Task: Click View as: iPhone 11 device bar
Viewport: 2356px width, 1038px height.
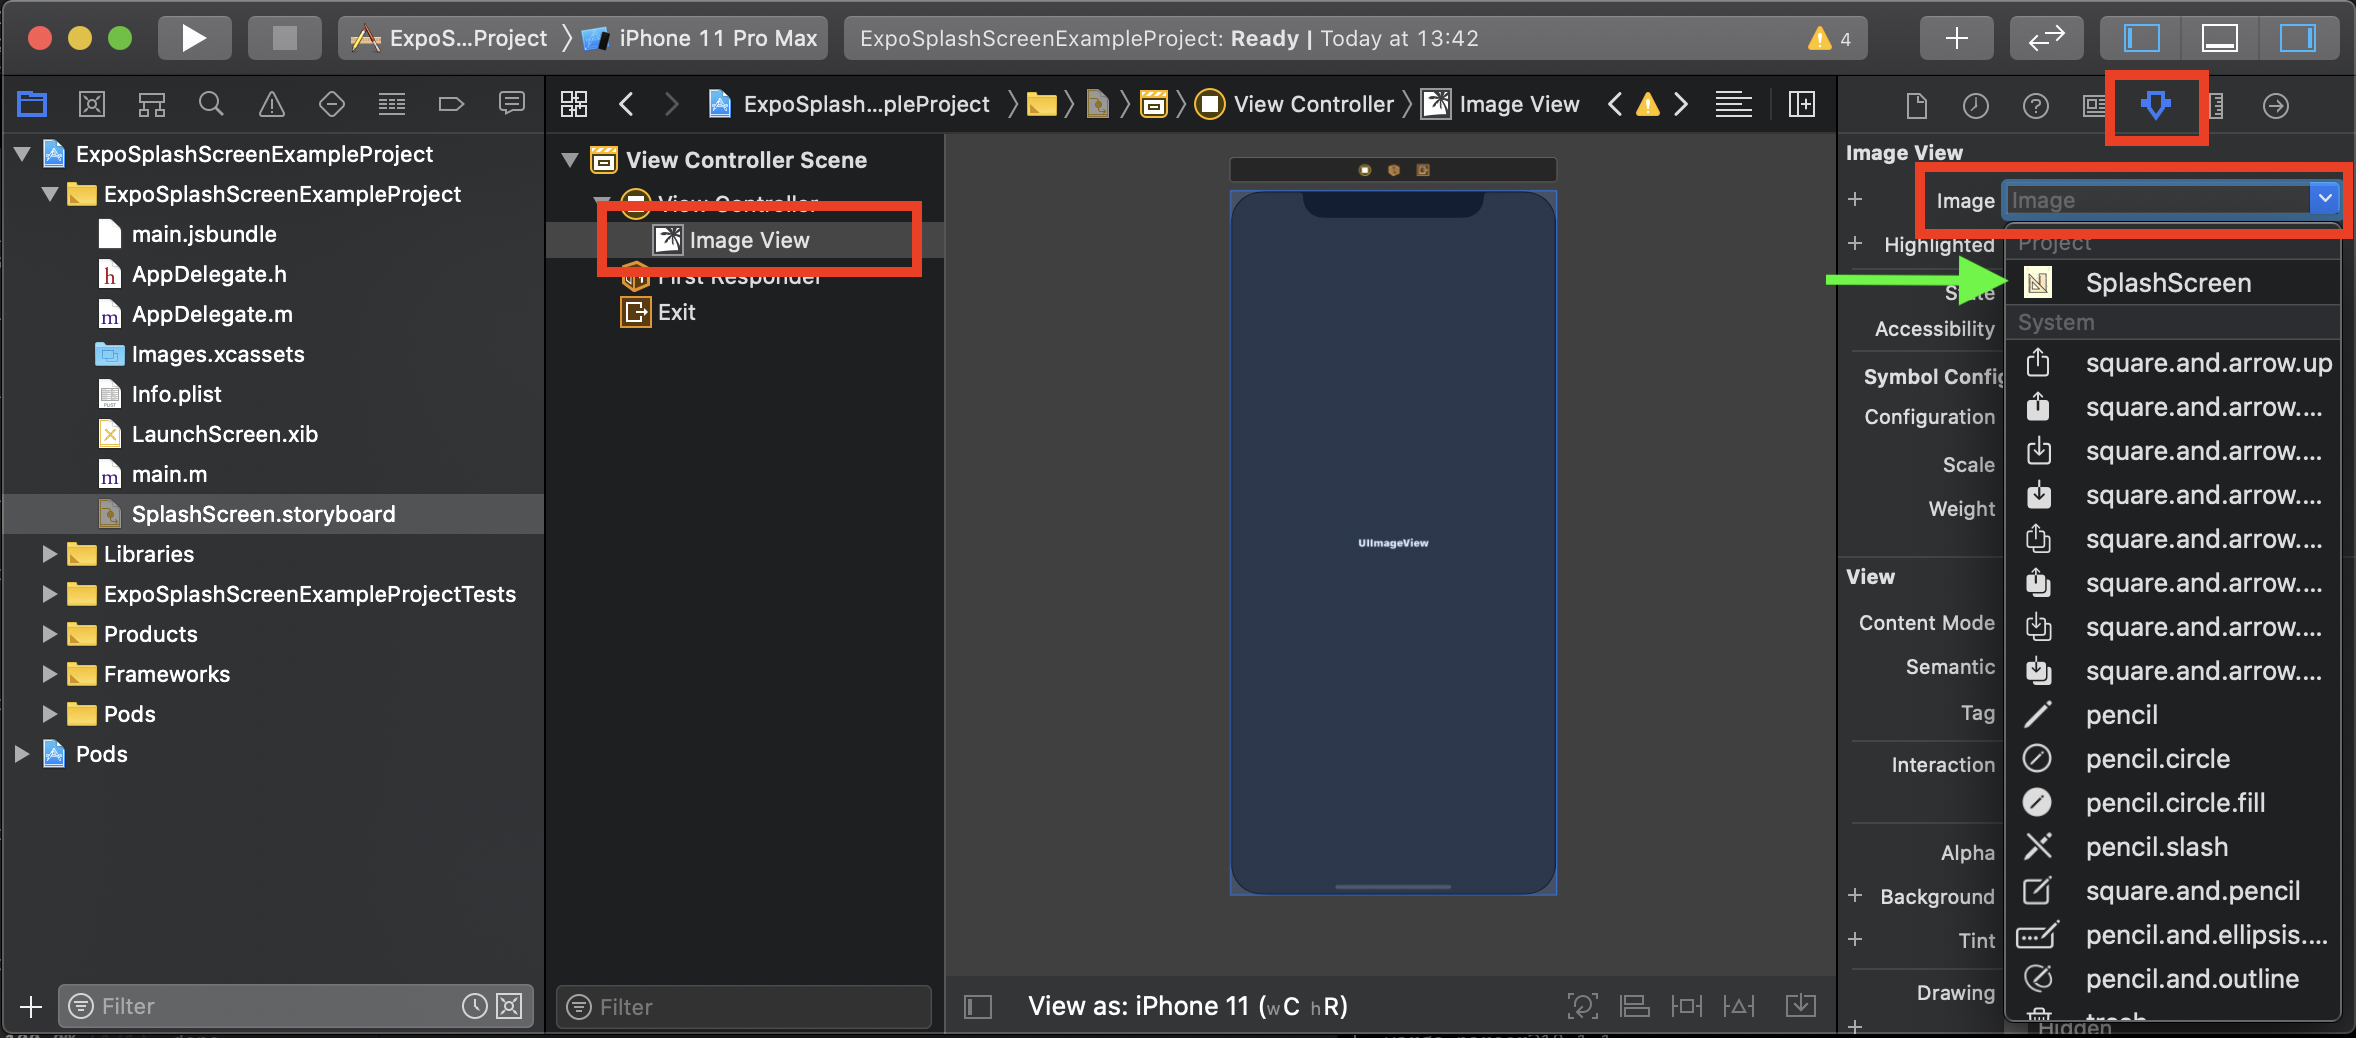Action: pyautogui.click(x=1188, y=1006)
